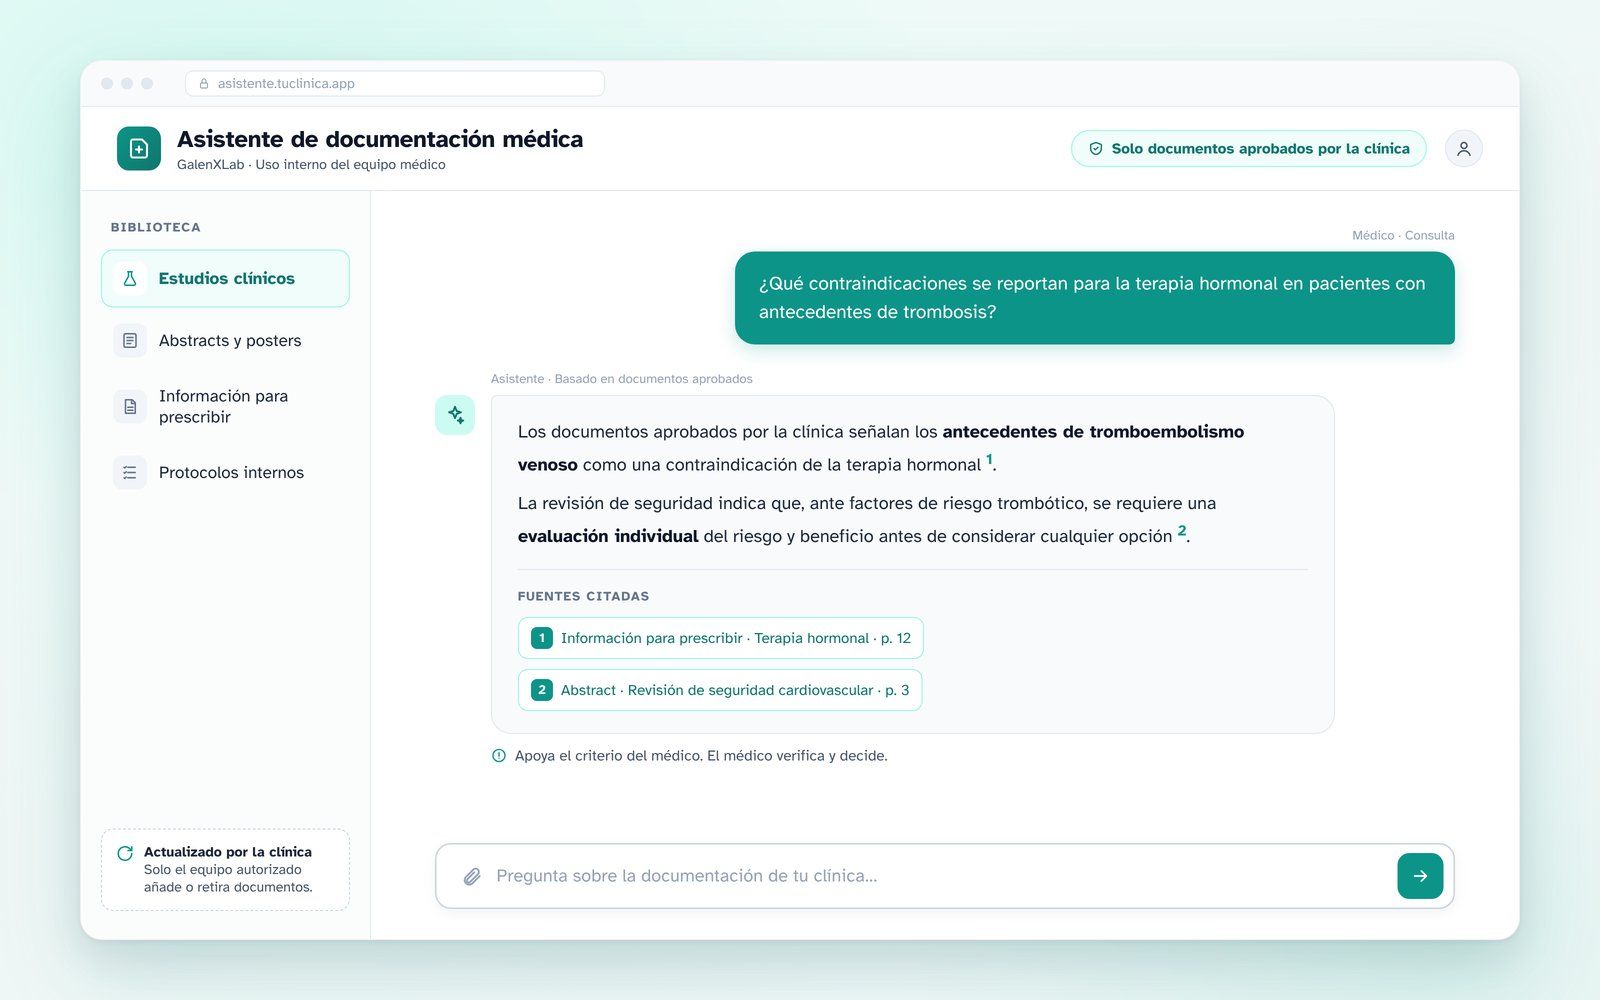
Task: Click the flask icon for Estudios clínicos
Action: 130,278
